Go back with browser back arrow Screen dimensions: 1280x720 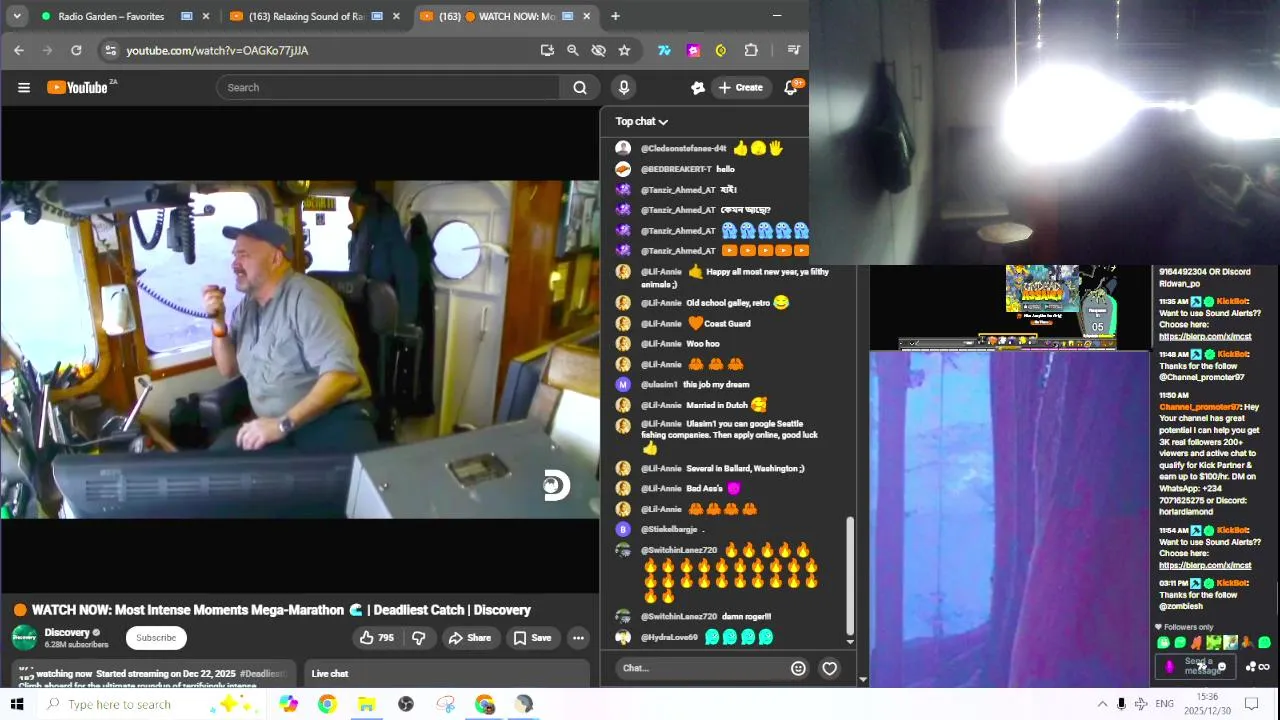19,50
